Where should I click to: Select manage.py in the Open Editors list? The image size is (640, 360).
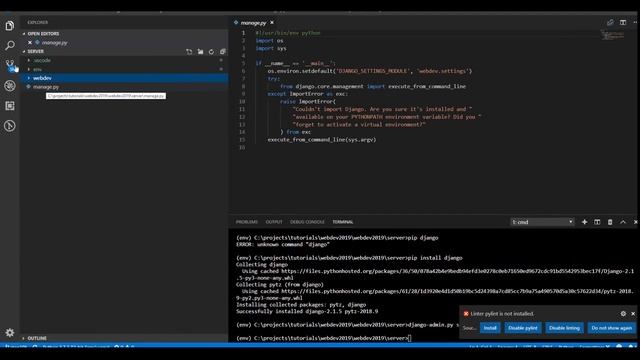pos(124,42)
